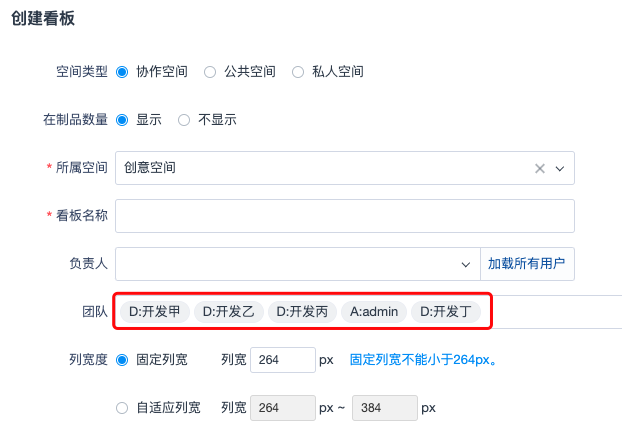Screen dimensions: 622x442
Task: Select the 协作空间 radio option
Action: (x=123, y=72)
